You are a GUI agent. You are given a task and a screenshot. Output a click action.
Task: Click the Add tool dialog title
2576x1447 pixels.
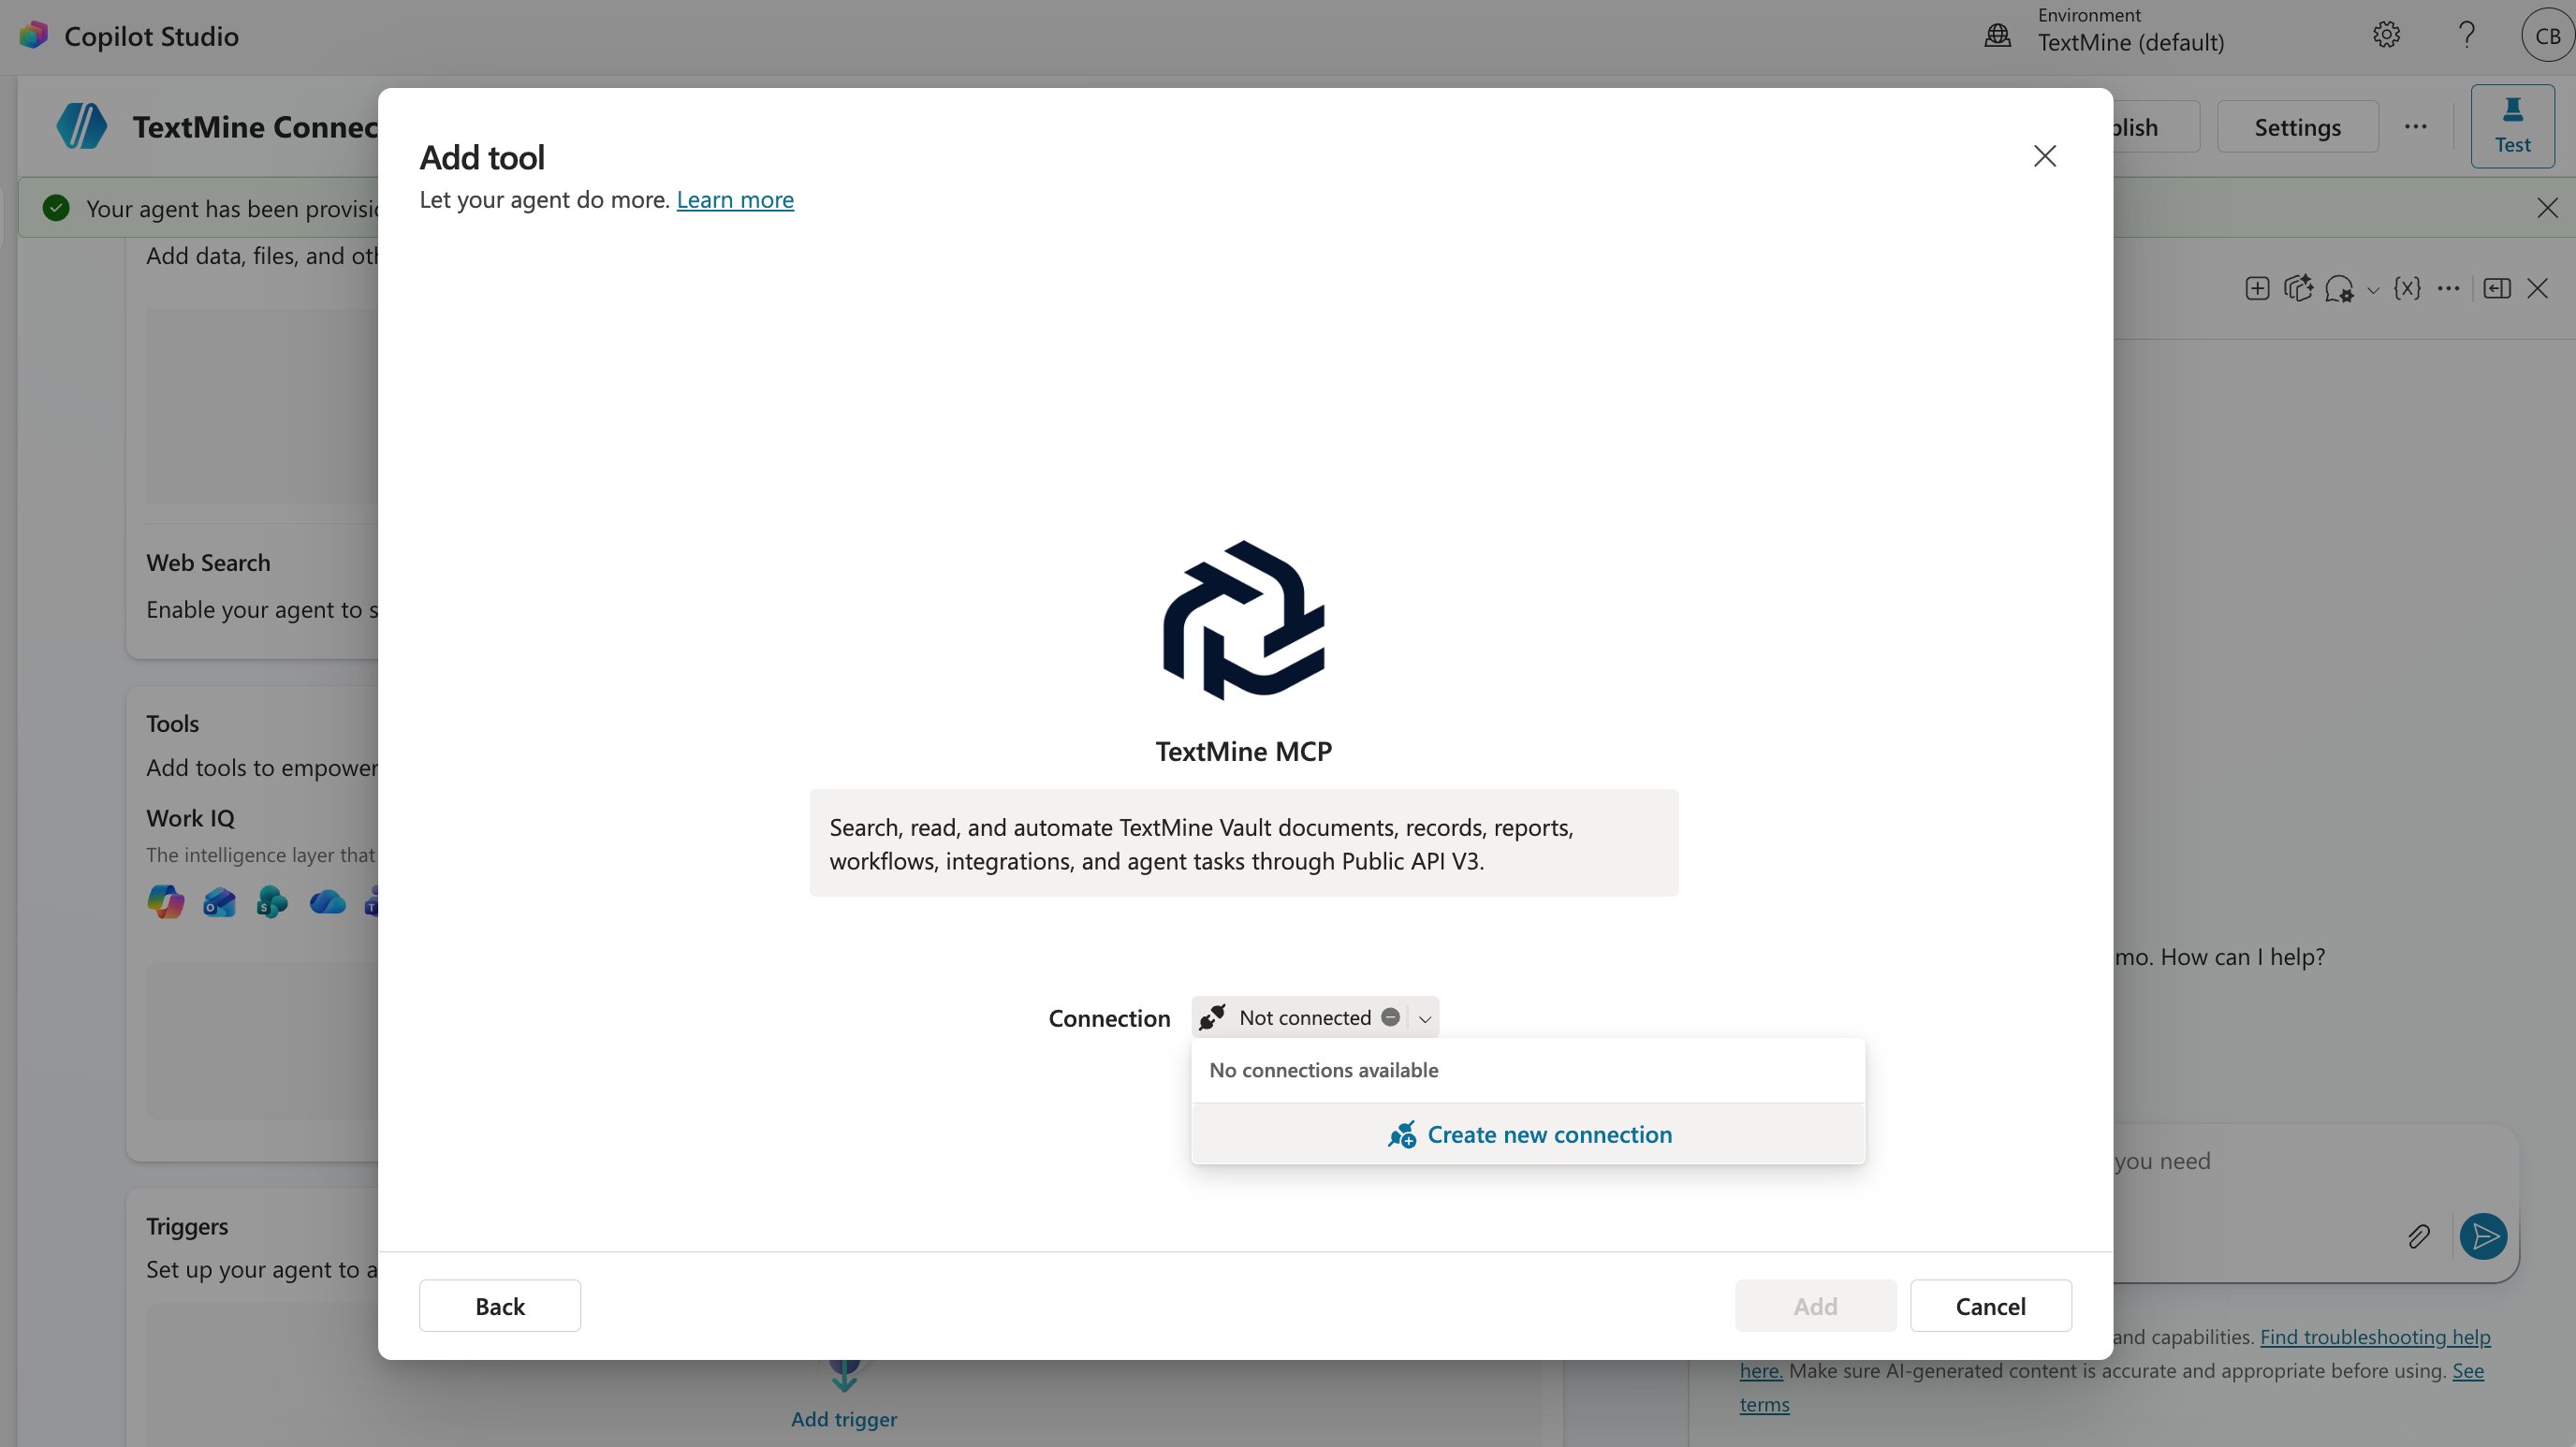pos(482,157)
